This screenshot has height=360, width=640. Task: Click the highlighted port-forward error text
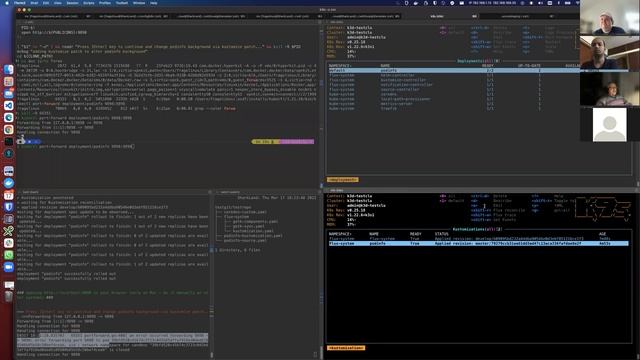[112, 340]
